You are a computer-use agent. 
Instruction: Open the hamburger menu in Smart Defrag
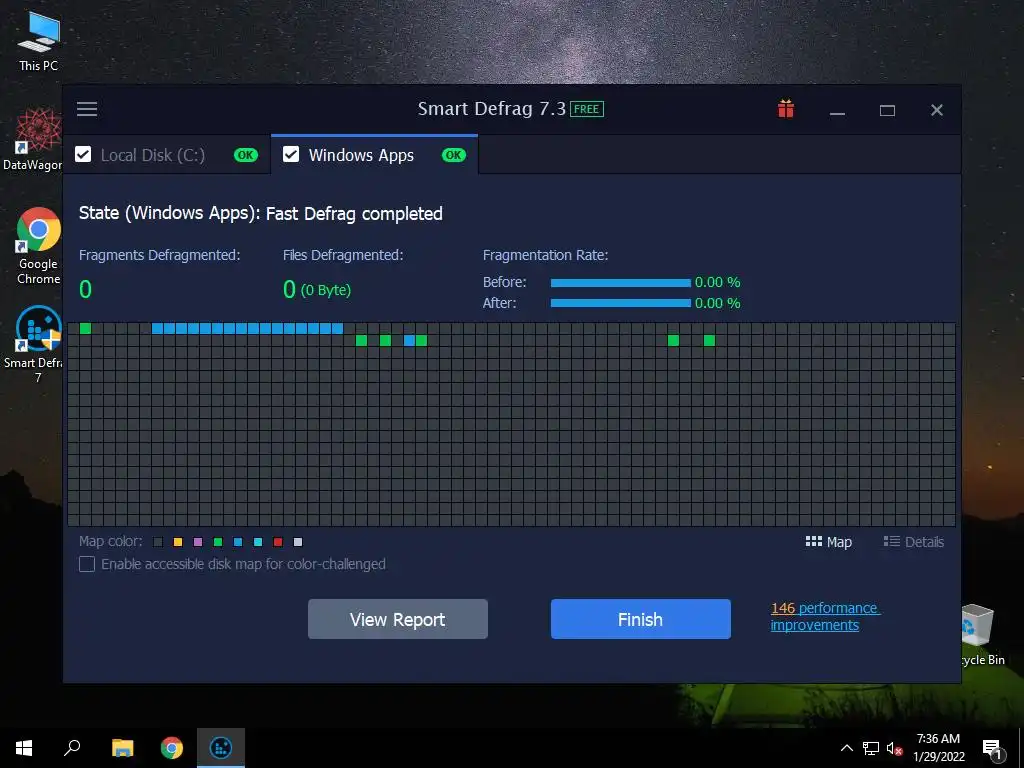tap(87, 109)
